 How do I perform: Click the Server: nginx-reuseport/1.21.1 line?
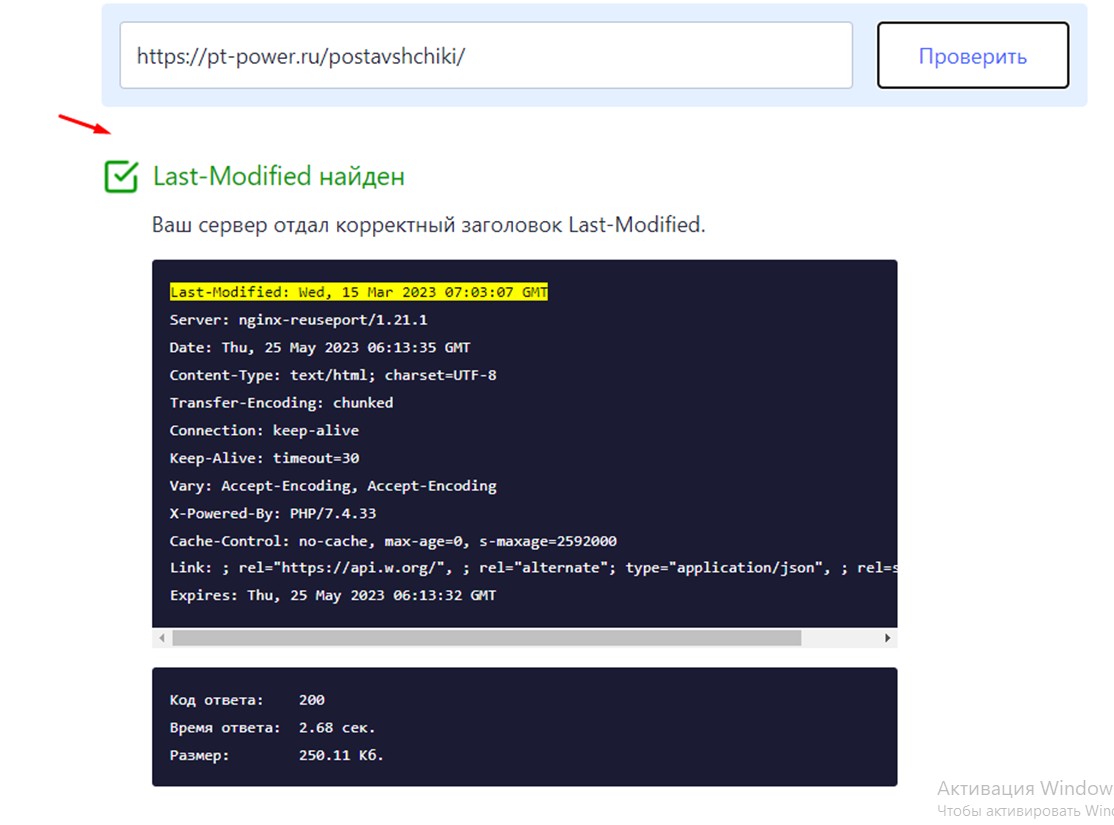tap(298, 320)
